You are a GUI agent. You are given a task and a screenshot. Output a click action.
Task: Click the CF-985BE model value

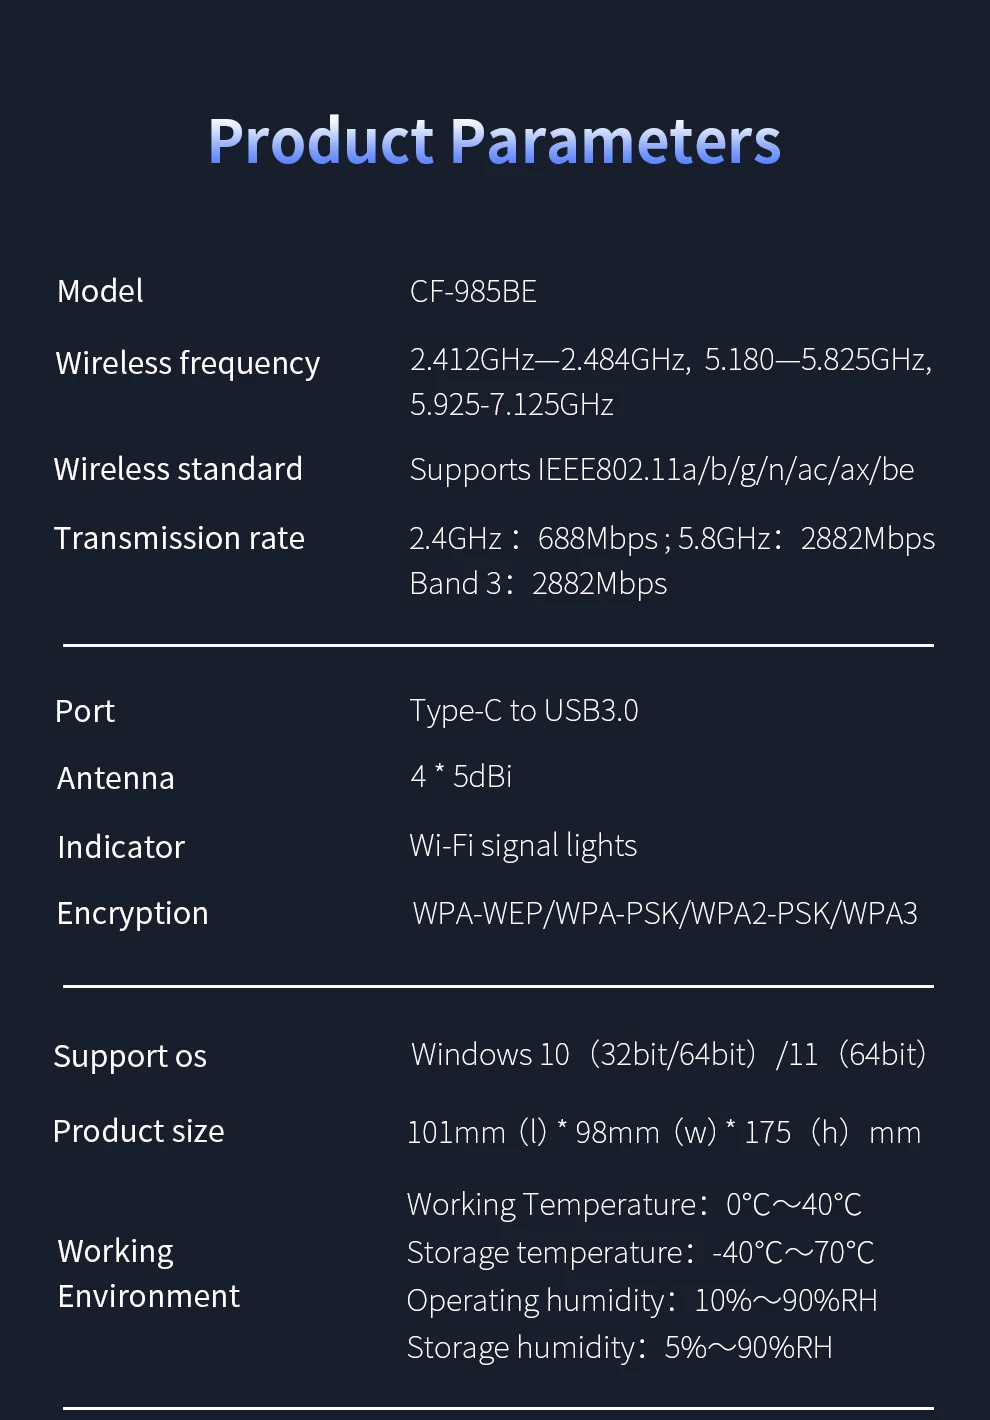pyautogui.click(x=473, y=291)
